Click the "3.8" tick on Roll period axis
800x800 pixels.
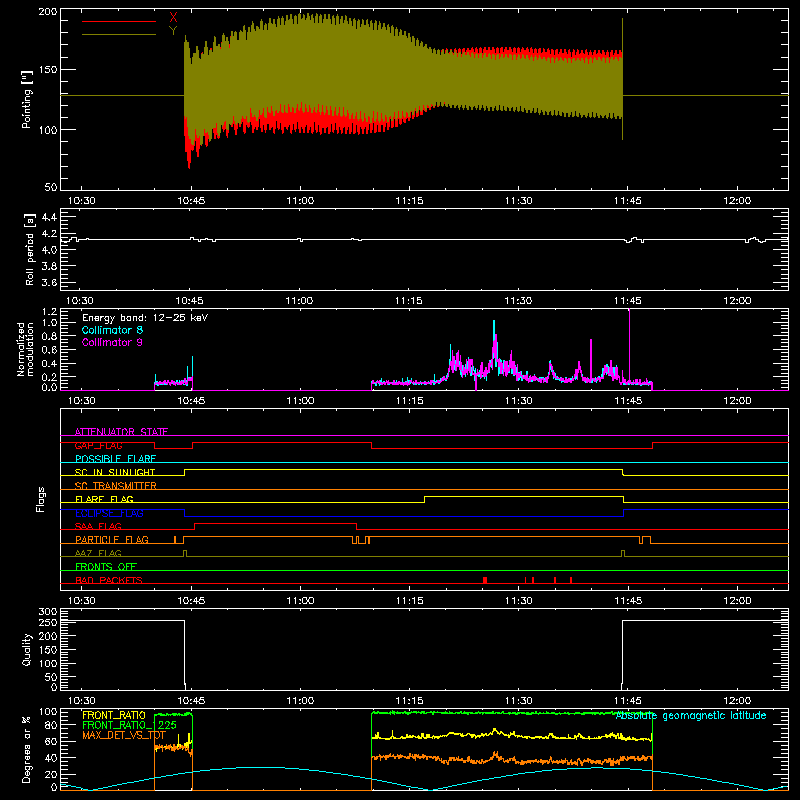[x=49, y=266]
